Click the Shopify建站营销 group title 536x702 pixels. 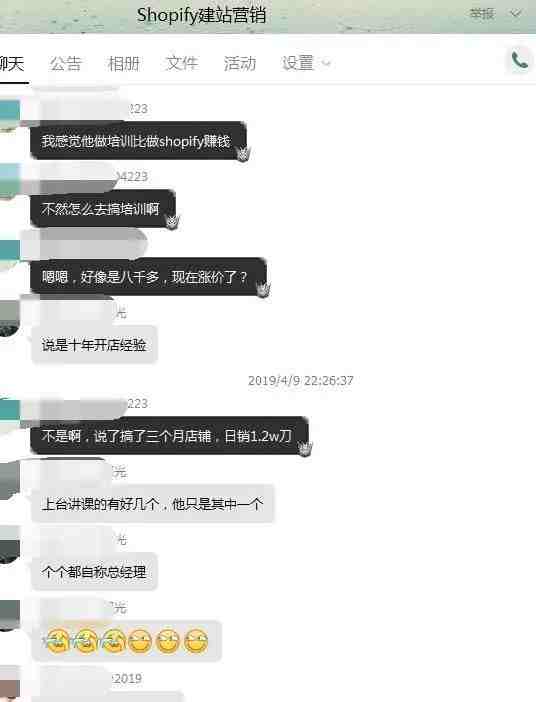pyautogui.click(x=201, y=15)
